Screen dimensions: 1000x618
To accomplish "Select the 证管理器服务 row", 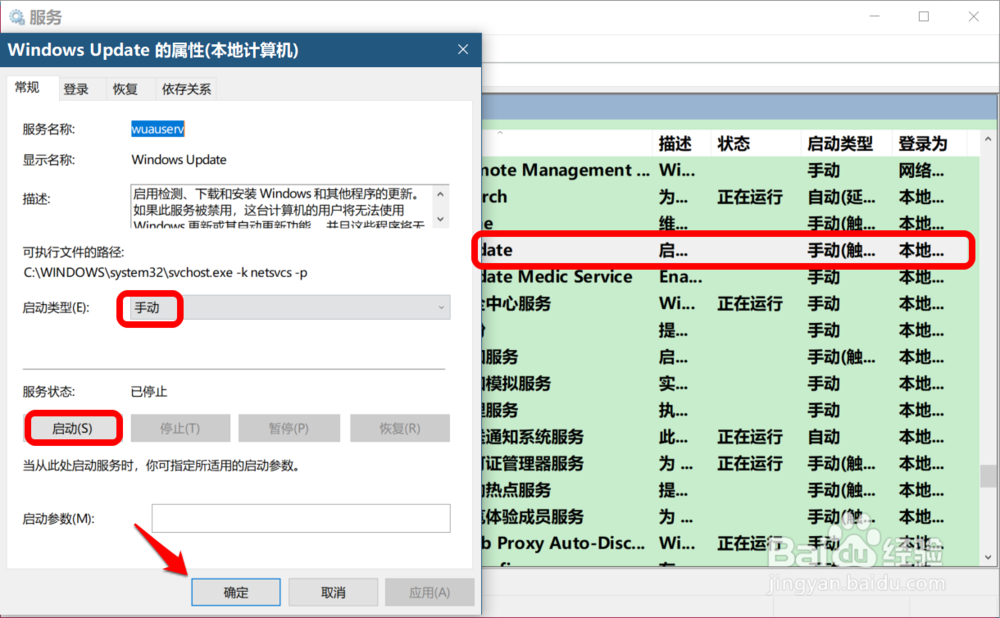I will point(730,464).
